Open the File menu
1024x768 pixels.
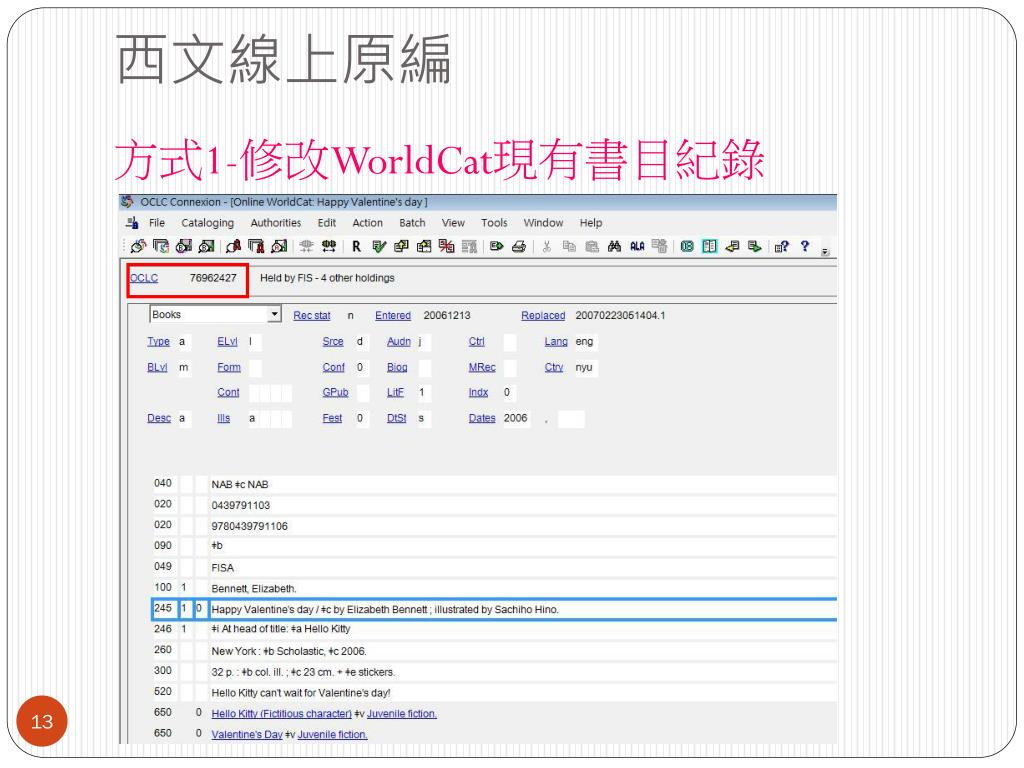157,223
